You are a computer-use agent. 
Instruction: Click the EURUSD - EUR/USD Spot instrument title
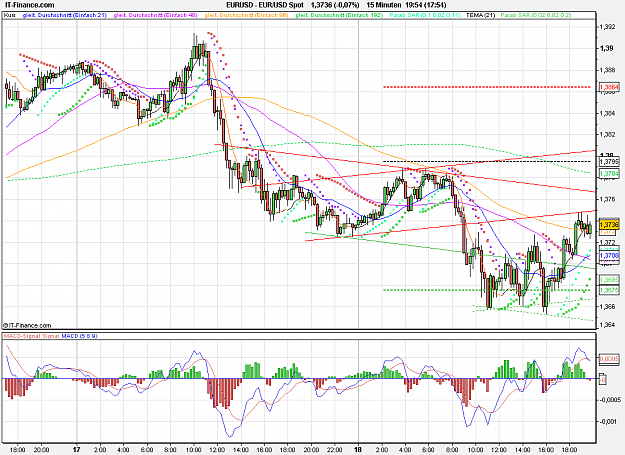(x=265, y=5)
